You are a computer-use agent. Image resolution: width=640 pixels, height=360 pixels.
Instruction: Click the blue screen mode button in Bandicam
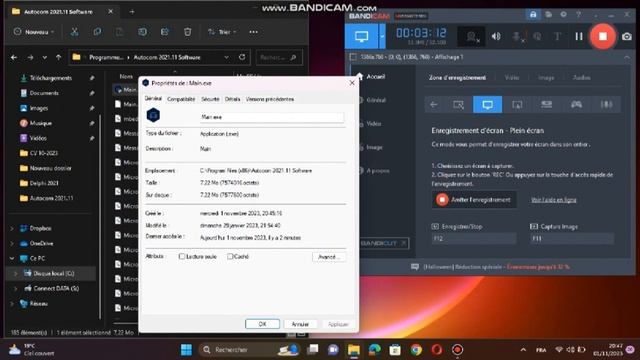[361, 37]
